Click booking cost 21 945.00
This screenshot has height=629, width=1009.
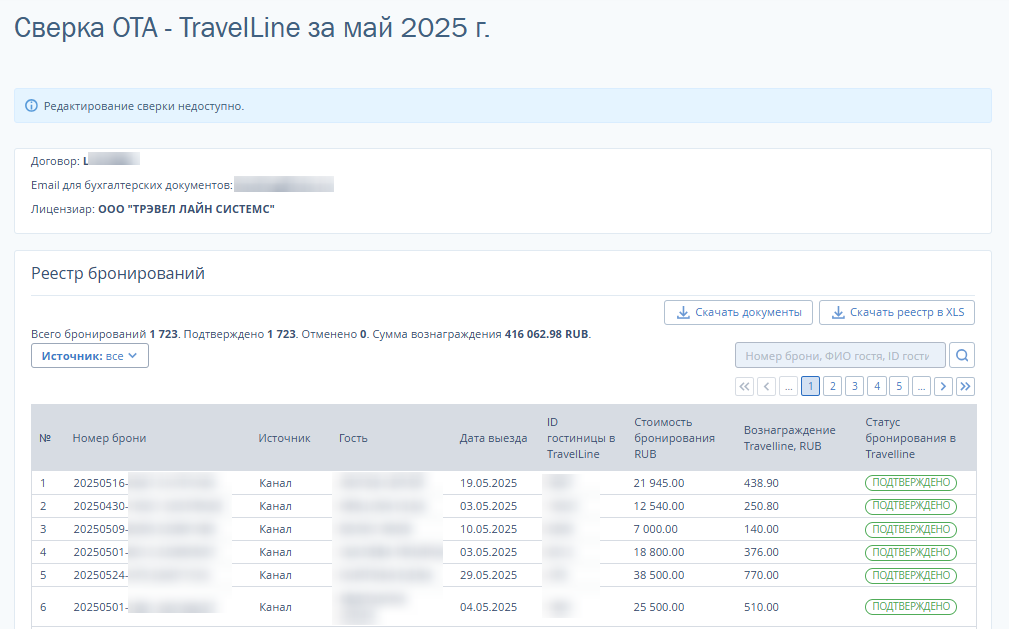pos(659,483)
